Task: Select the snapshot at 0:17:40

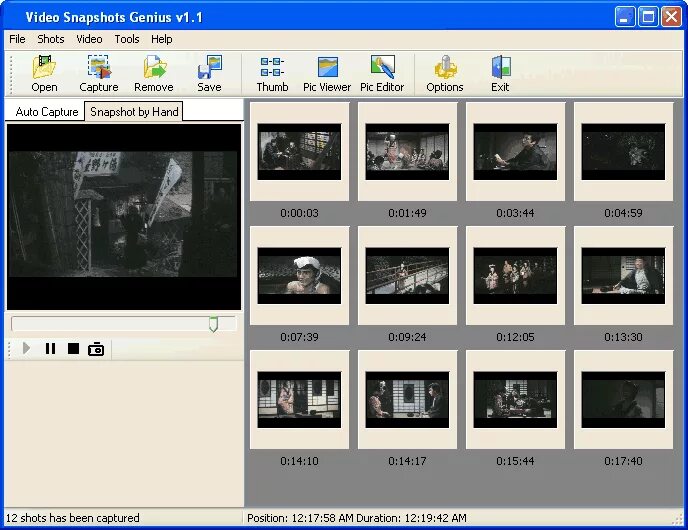Action: [x=623, y=400]
